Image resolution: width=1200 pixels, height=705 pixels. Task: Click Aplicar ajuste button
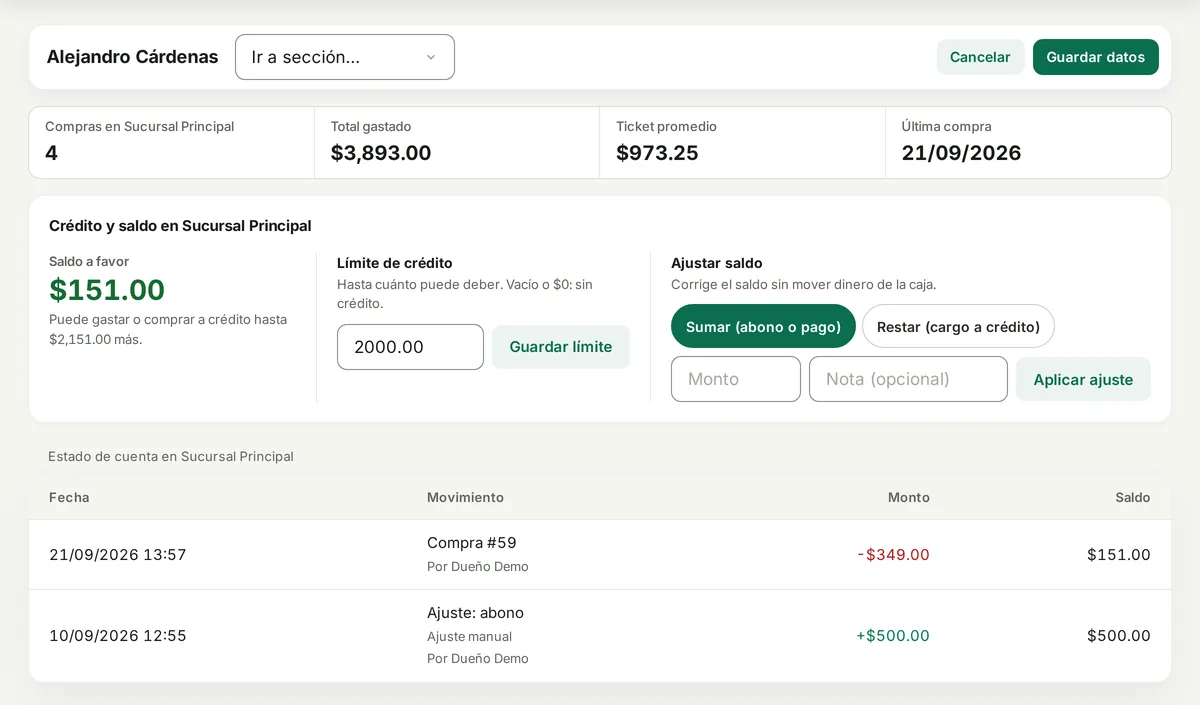click(x=1083, y=380)
